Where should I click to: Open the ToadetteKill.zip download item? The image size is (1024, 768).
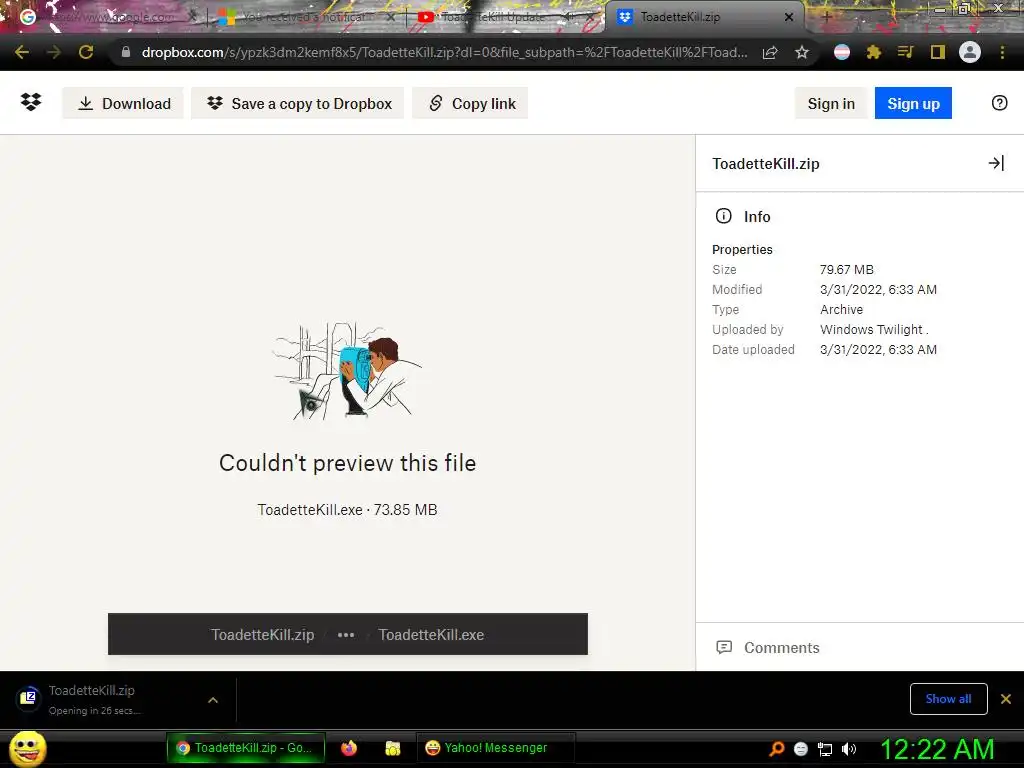[x=104, y=699]
